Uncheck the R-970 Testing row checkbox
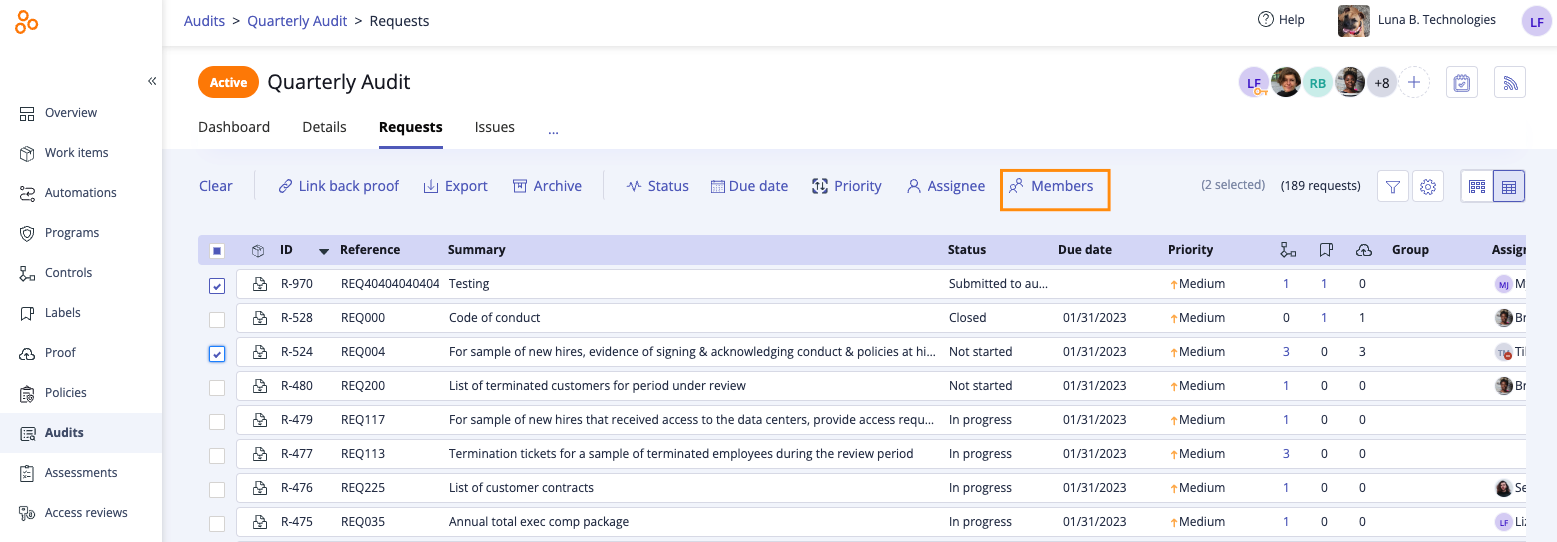 [217, 286]
